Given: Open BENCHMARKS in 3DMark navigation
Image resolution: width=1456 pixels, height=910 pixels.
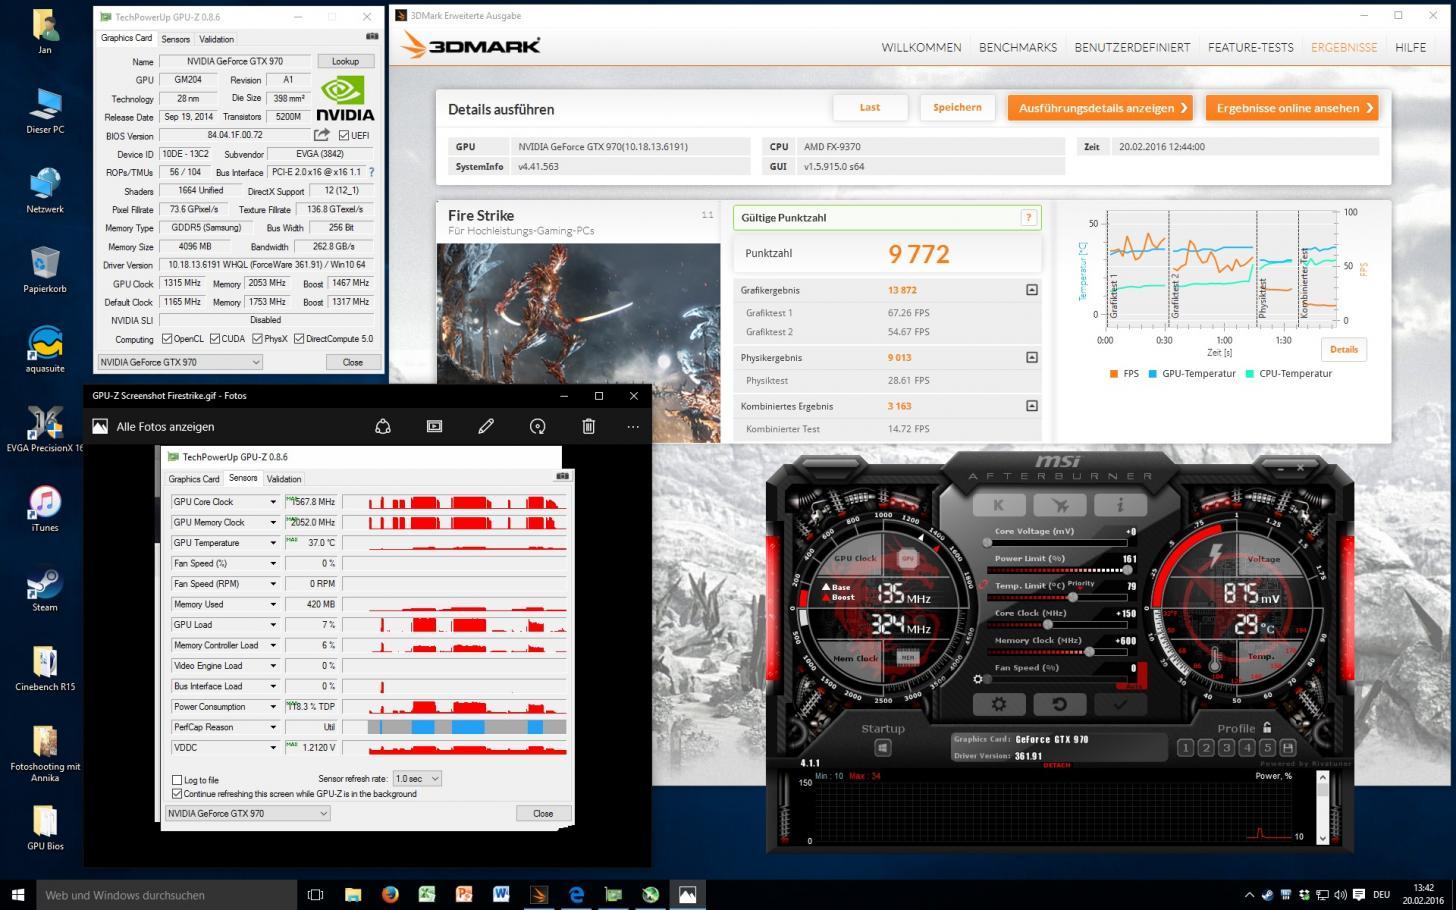Looking at the screenshot, I should click(x=1017, y=47).
